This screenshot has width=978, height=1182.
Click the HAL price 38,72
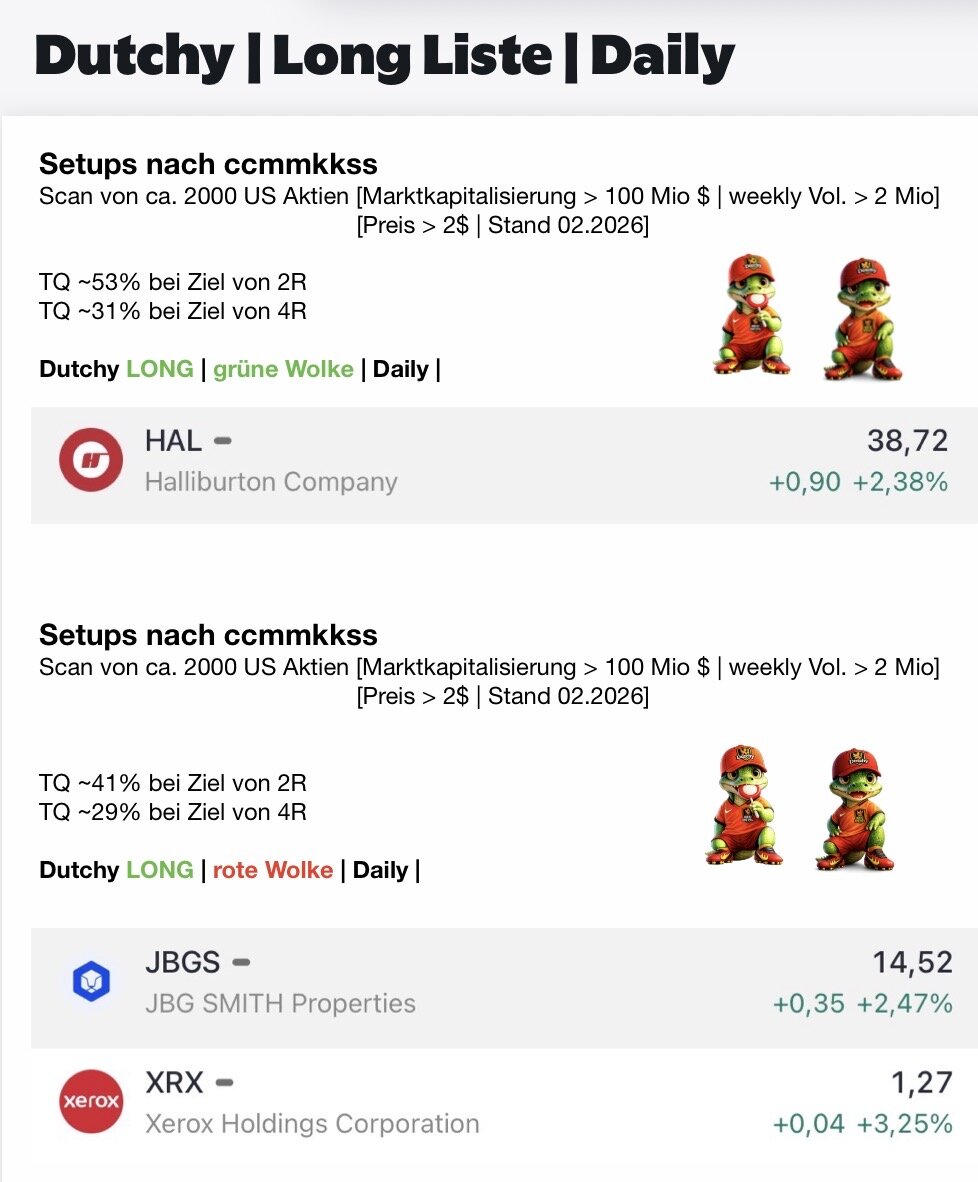coord(907,440)
